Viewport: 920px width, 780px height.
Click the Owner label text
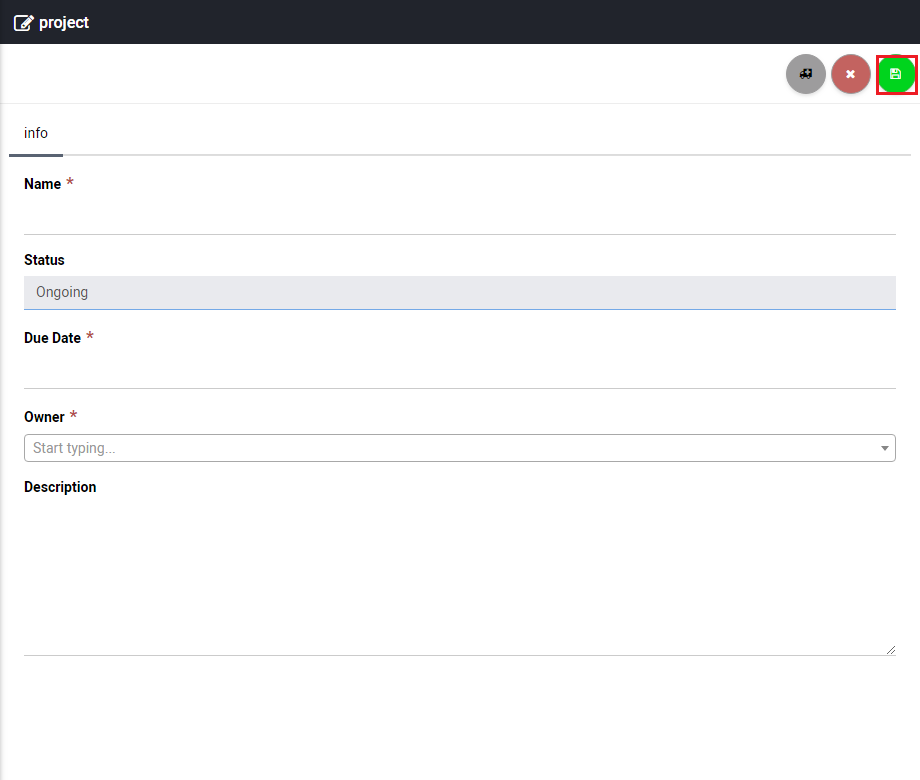(x=44, y=417)
